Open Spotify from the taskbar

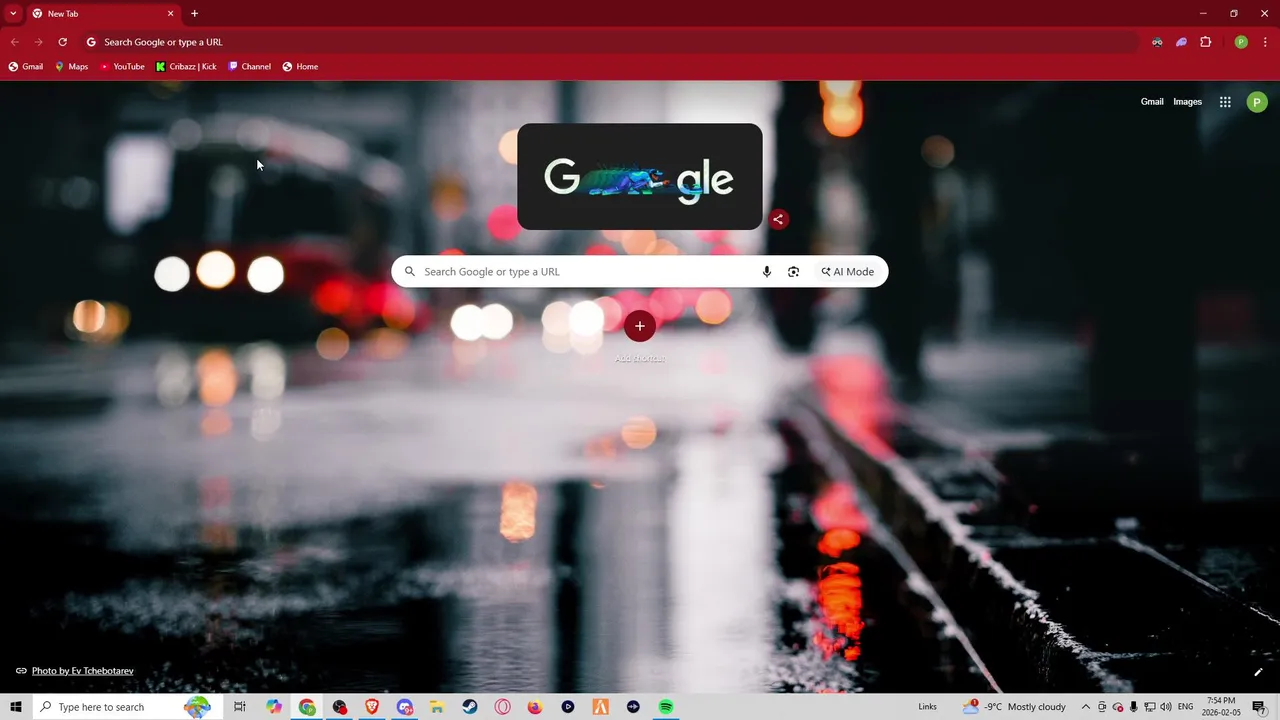[666, 707]
